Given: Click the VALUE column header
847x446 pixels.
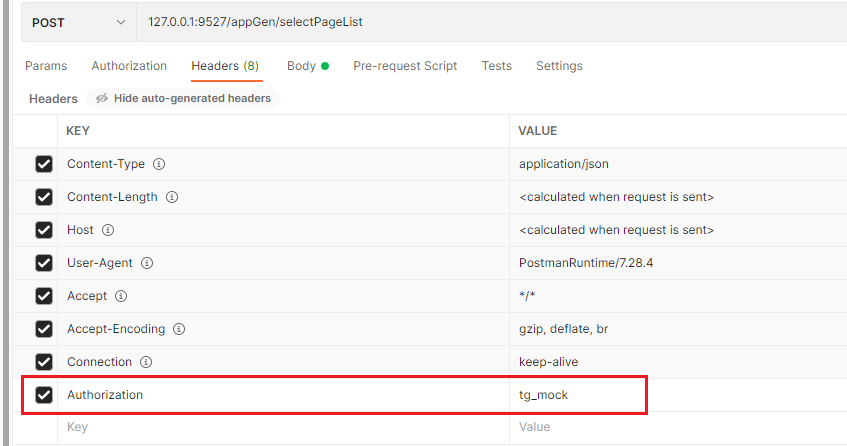Looking at the screenshot, I should [x=537, y=131].
